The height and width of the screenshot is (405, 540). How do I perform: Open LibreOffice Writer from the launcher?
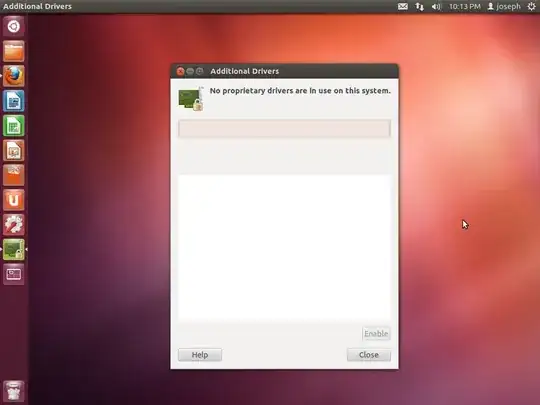coord(13,101)
